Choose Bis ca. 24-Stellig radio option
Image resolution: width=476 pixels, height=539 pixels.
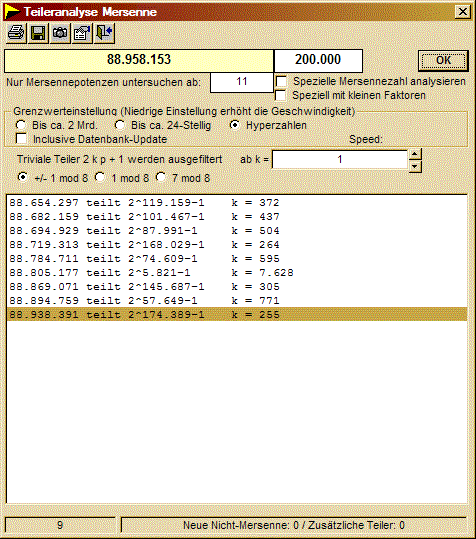(x=120, y=125)
